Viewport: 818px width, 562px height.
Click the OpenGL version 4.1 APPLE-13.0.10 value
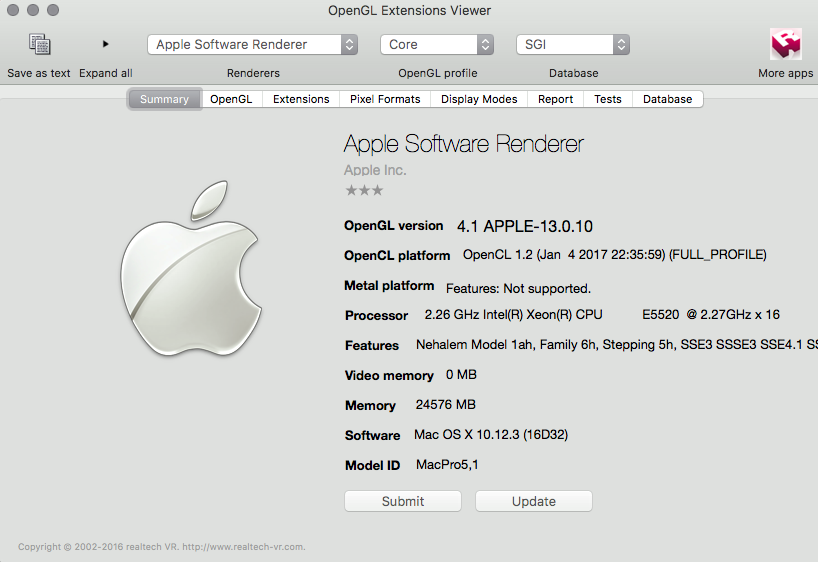525,226
